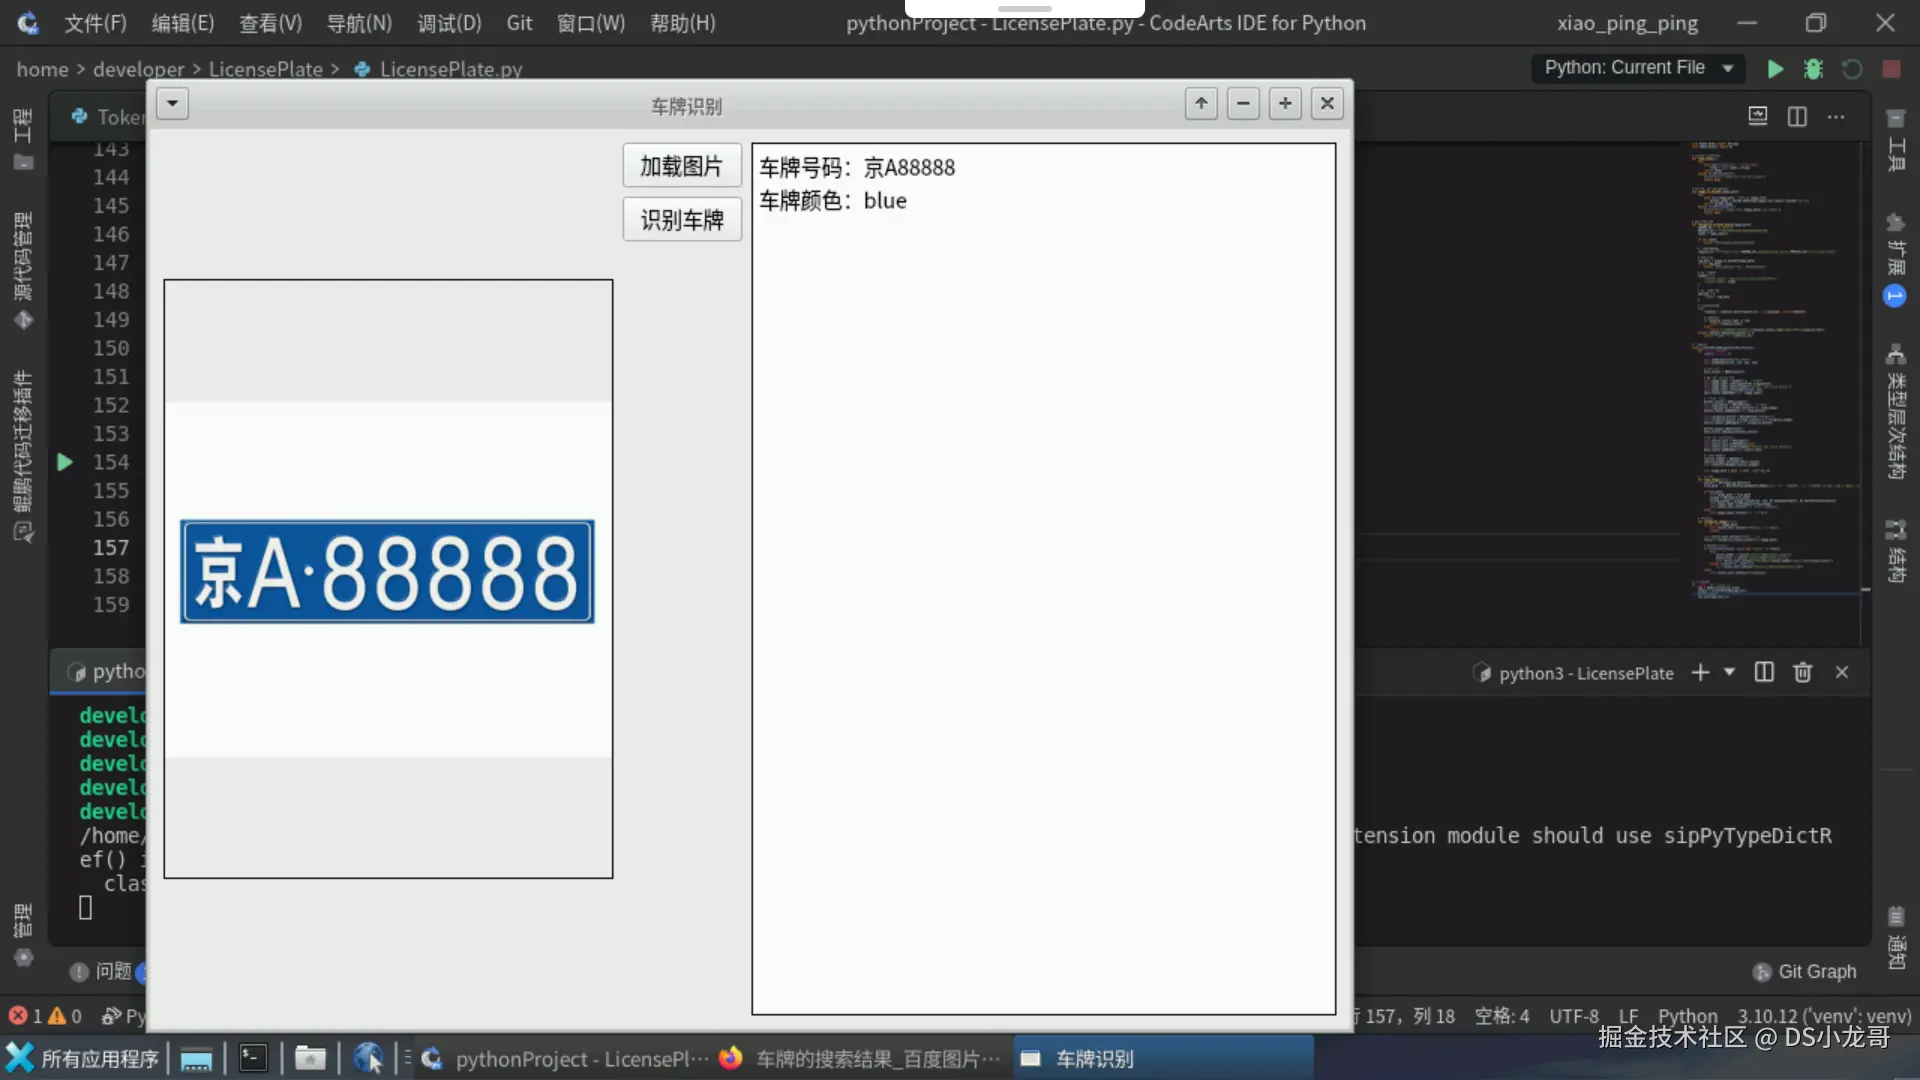The height and width of the screenshot is (1080, 1920).
Task: Click the 识别车牌 button
Action: [682, 219]
